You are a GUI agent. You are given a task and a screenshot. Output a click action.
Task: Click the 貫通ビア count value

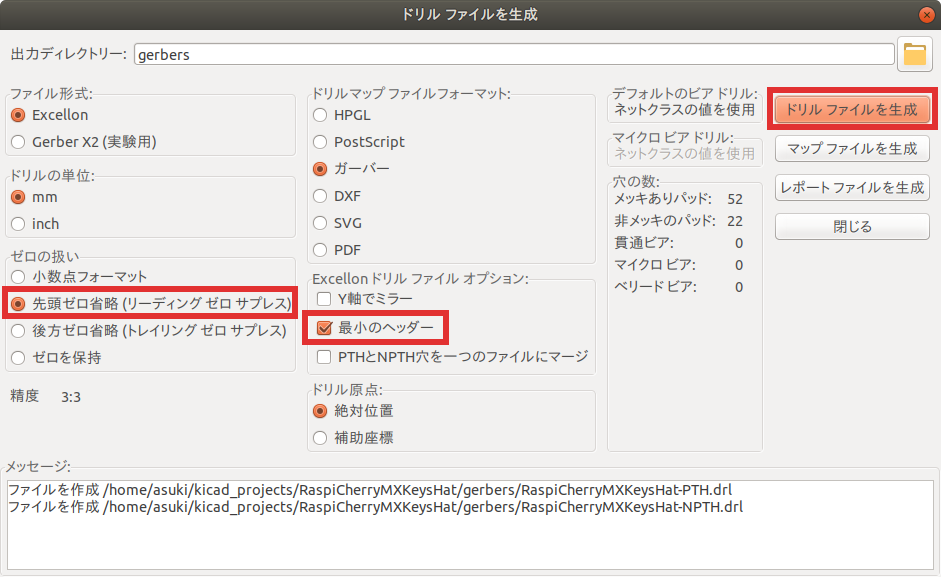coord(739,243)
